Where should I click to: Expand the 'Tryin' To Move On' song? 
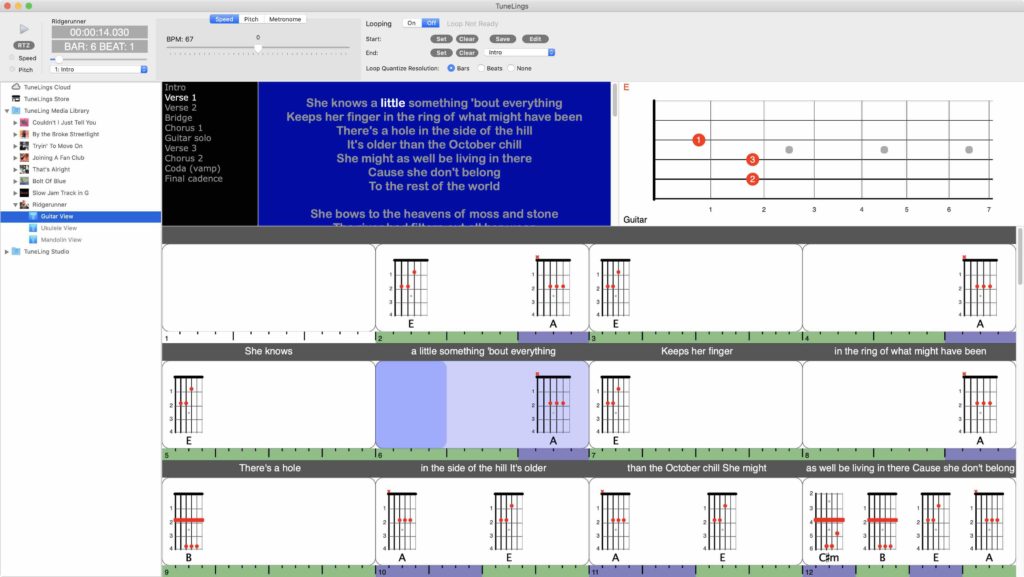point(16,146)
